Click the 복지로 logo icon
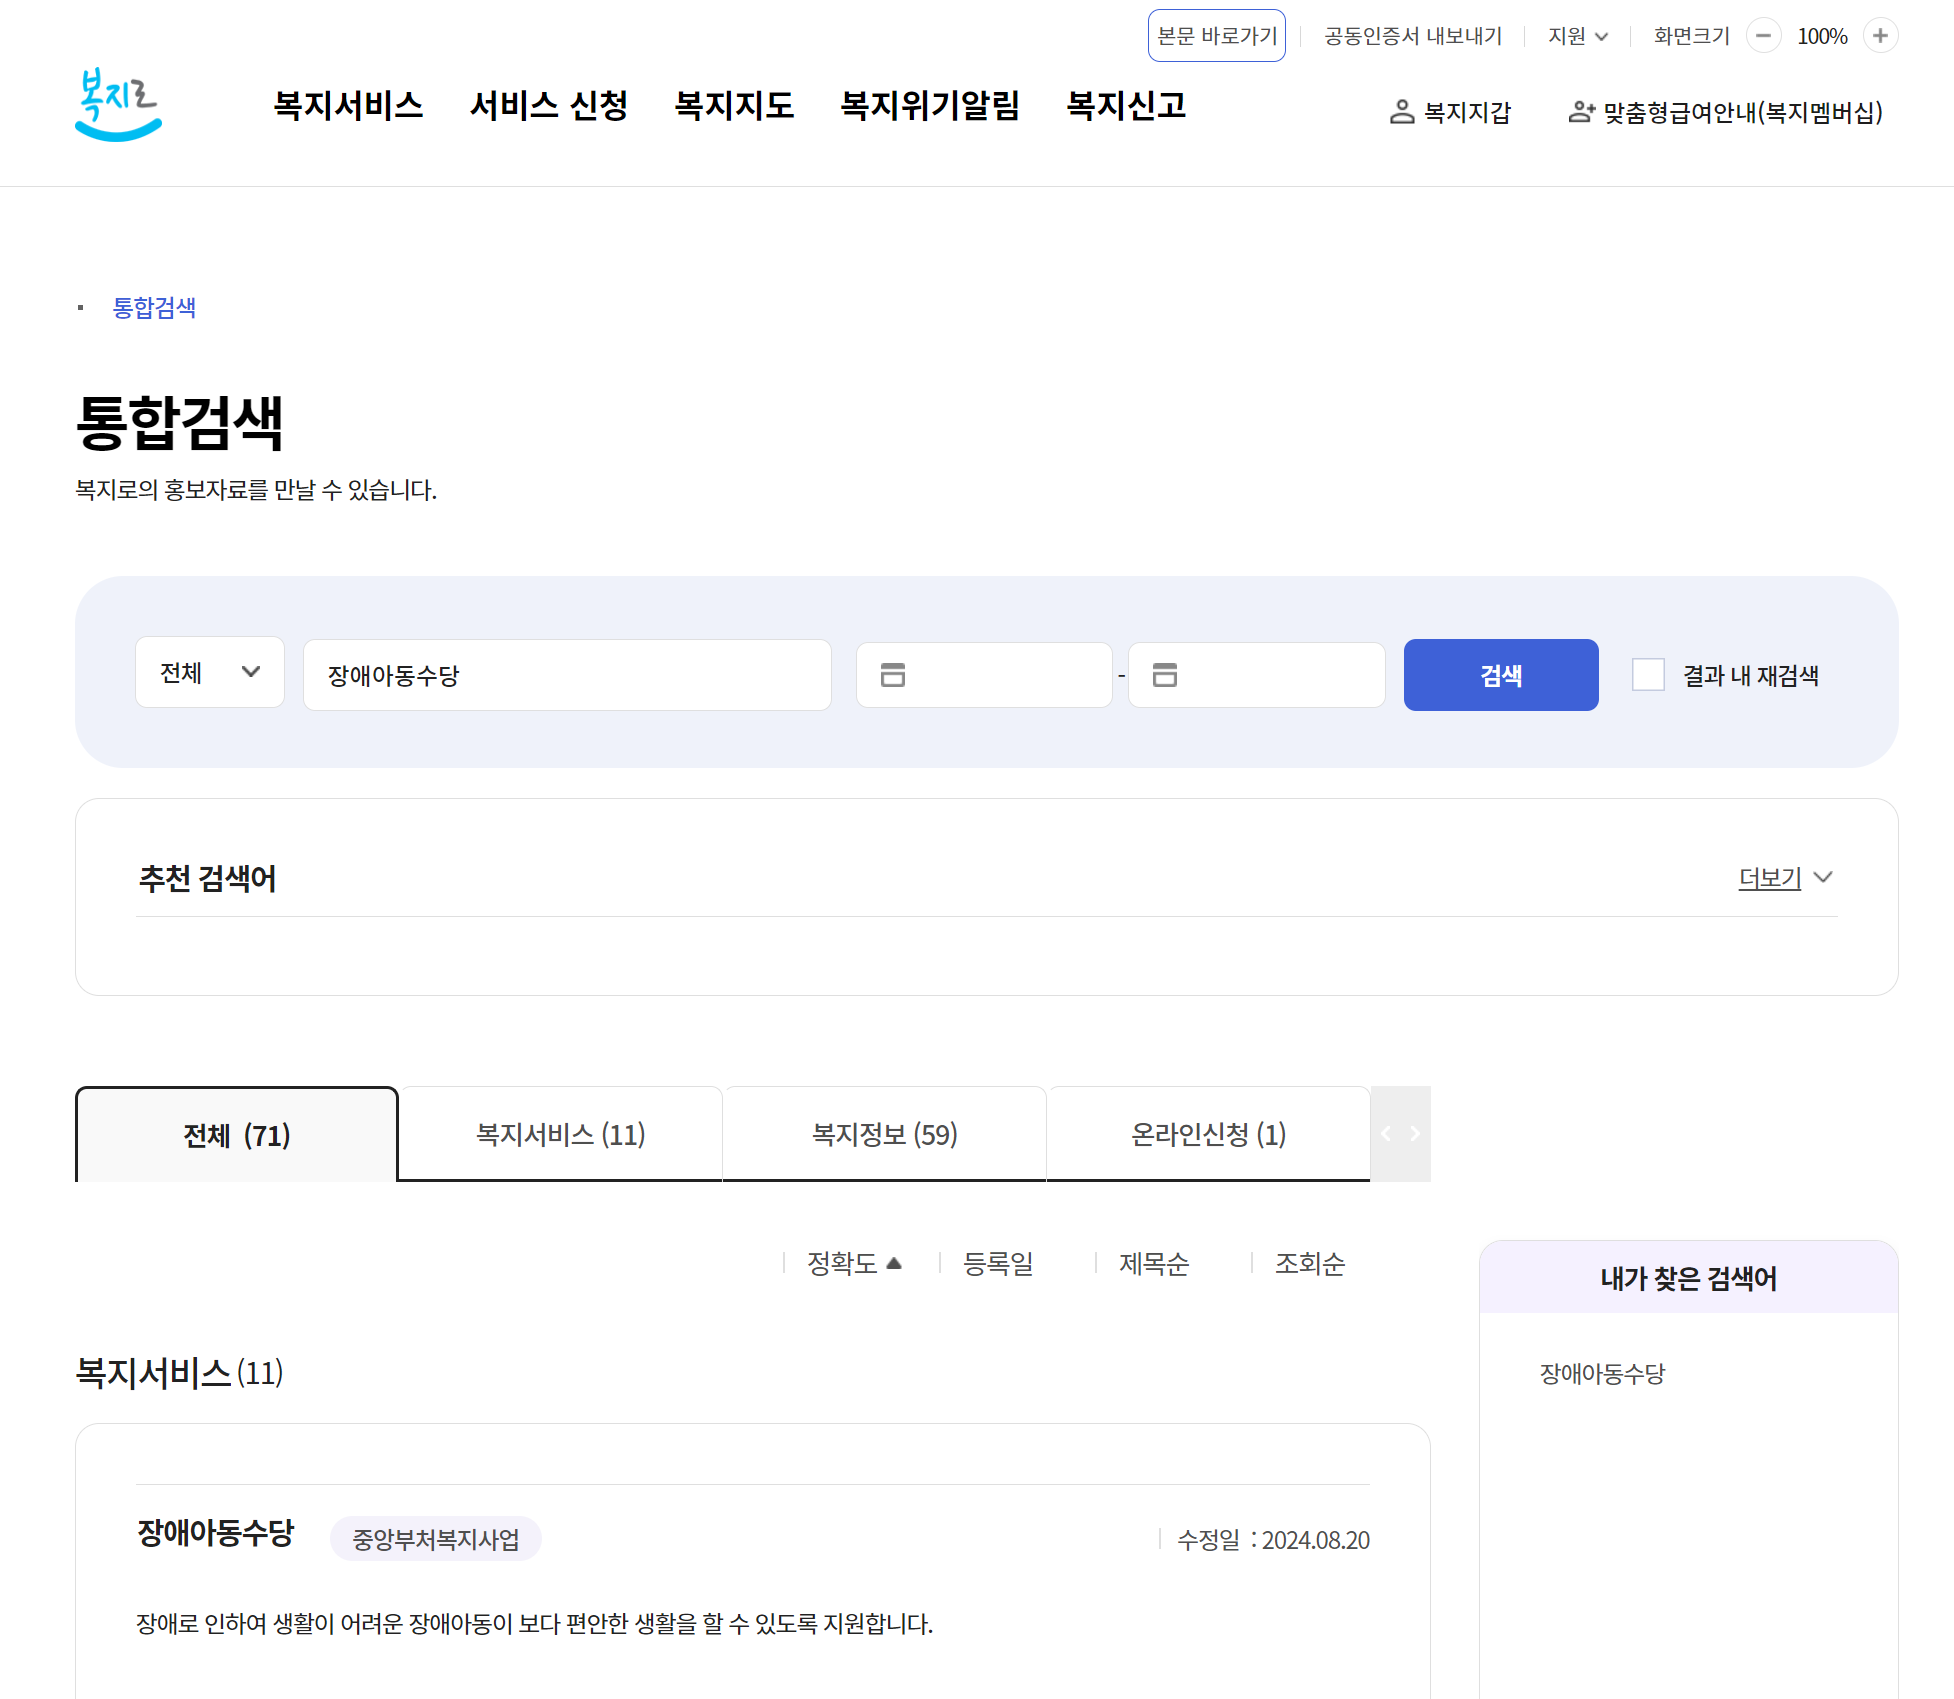This screenshot has height=1699, width=1954. (x=118, y=105)
